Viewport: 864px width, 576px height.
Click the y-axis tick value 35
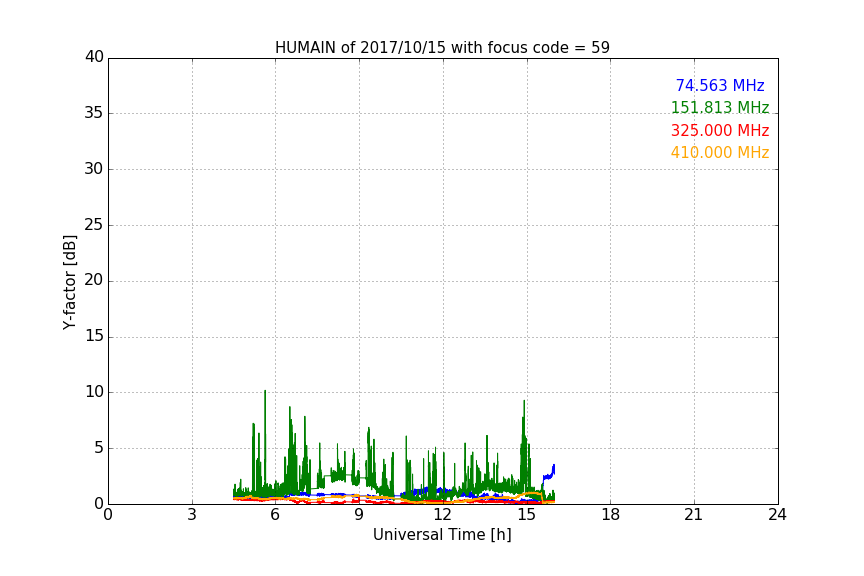(x=94, y=113)
